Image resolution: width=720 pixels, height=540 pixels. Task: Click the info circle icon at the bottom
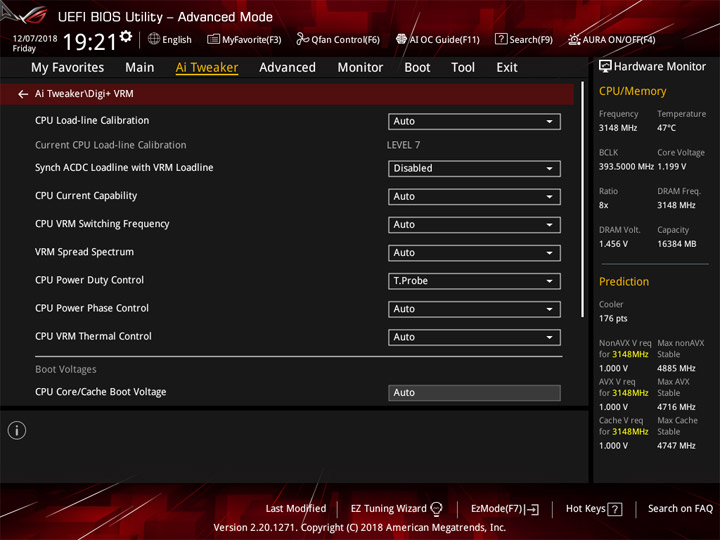pos(17,430)
